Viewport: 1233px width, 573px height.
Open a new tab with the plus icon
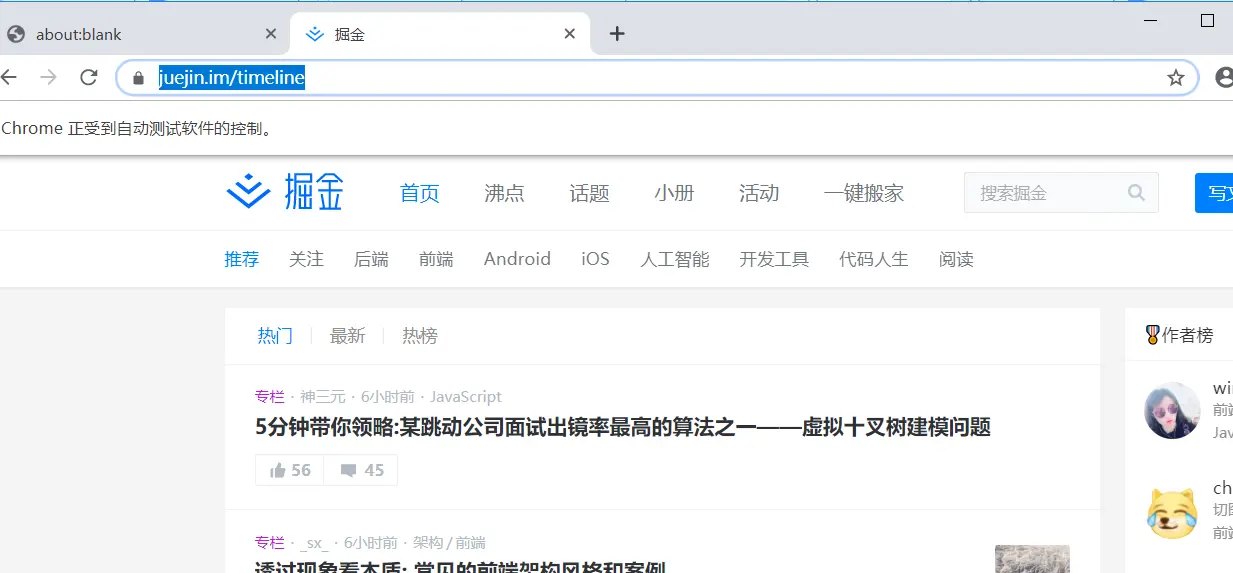[x=617, y=33]
